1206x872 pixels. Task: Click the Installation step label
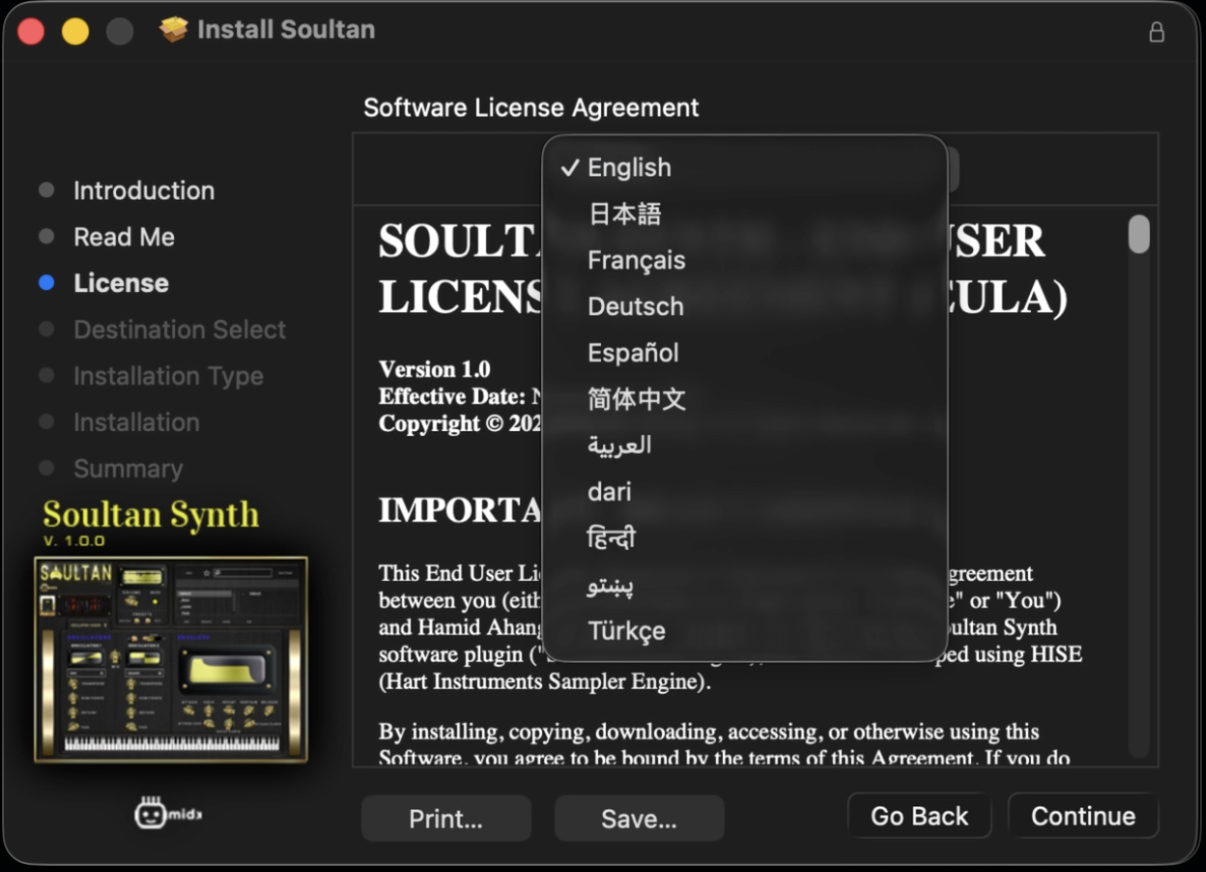click(136, 422)
